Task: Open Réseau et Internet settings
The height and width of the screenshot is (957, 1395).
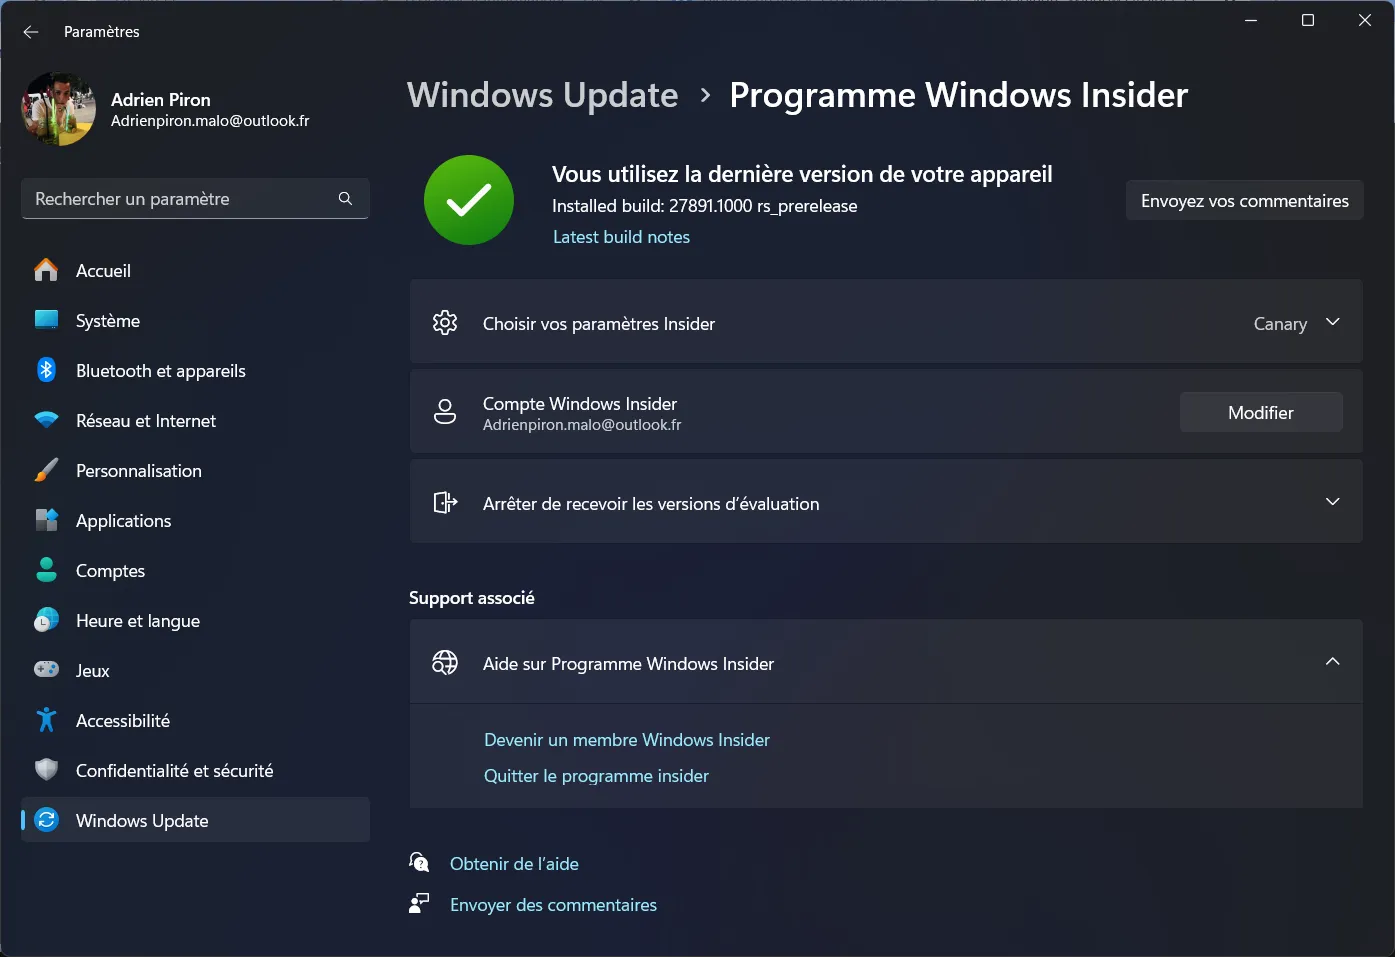Action: (195, 420)
